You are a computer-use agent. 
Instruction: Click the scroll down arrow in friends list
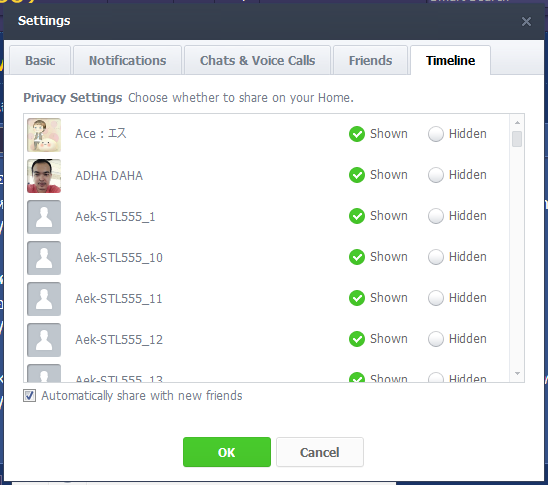click(x=517, y=374)
